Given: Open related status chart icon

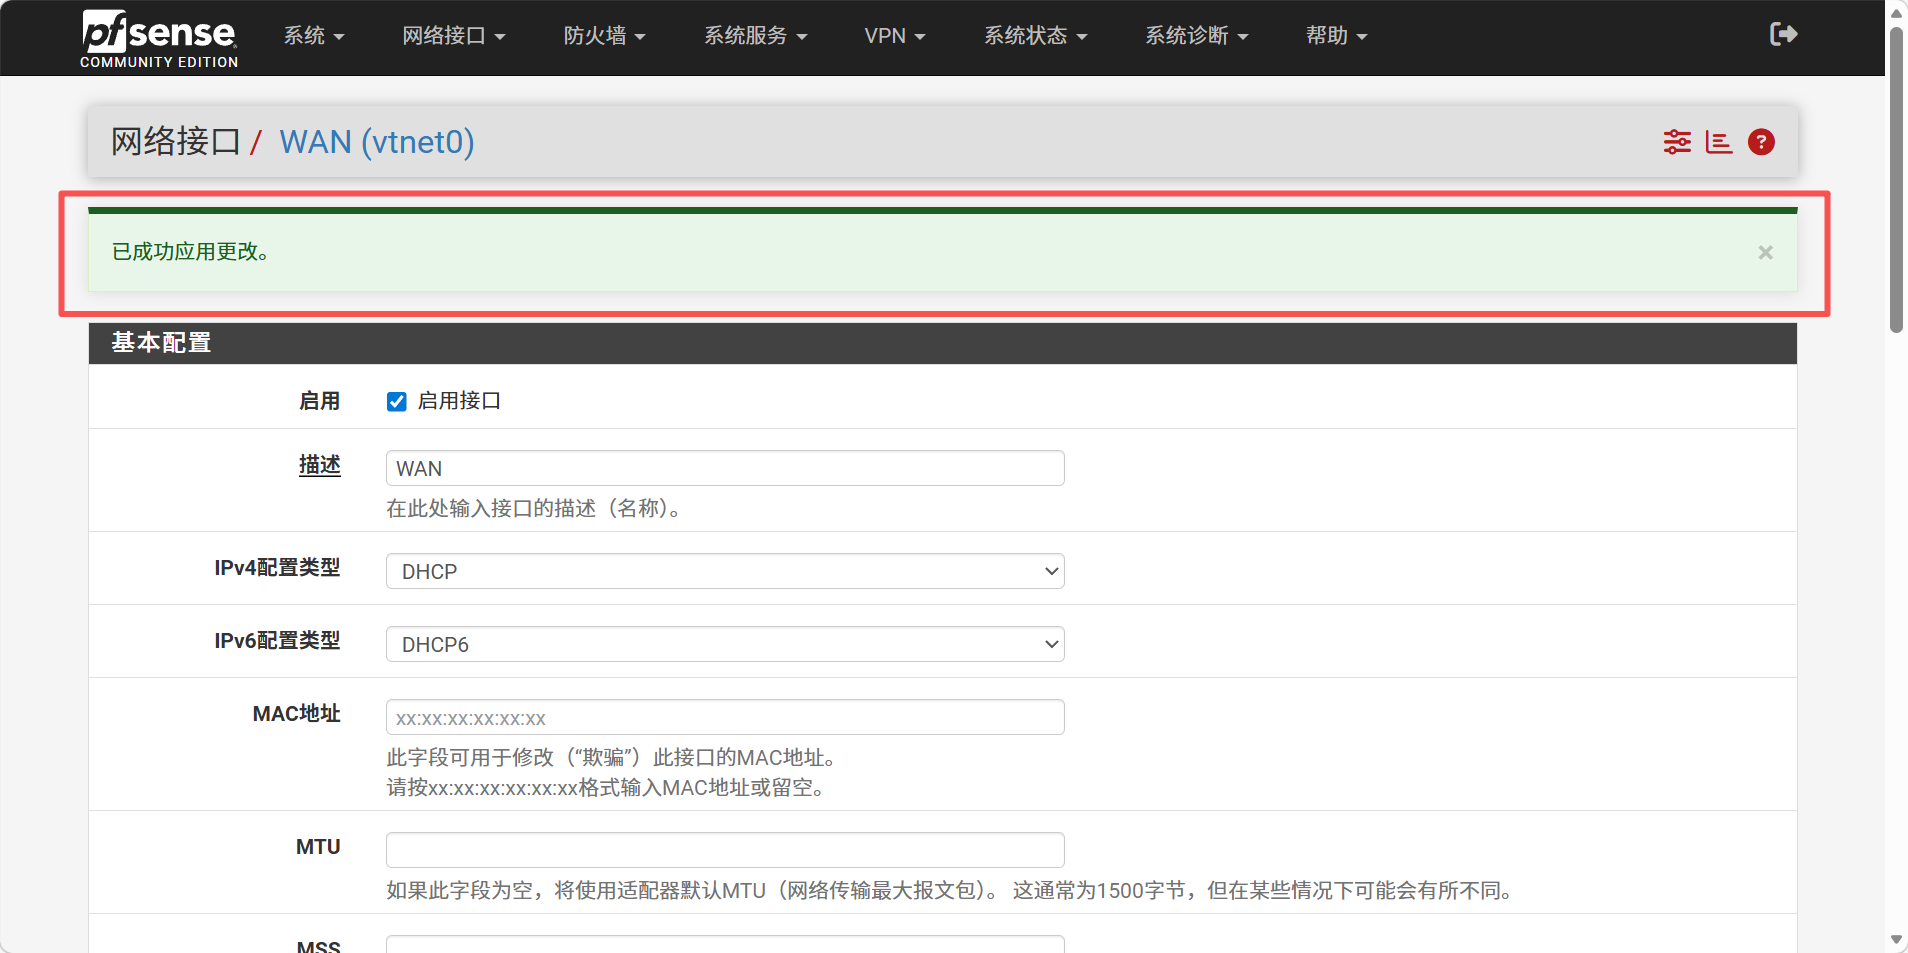Looking at the screenshot, I should (1718, 142).
